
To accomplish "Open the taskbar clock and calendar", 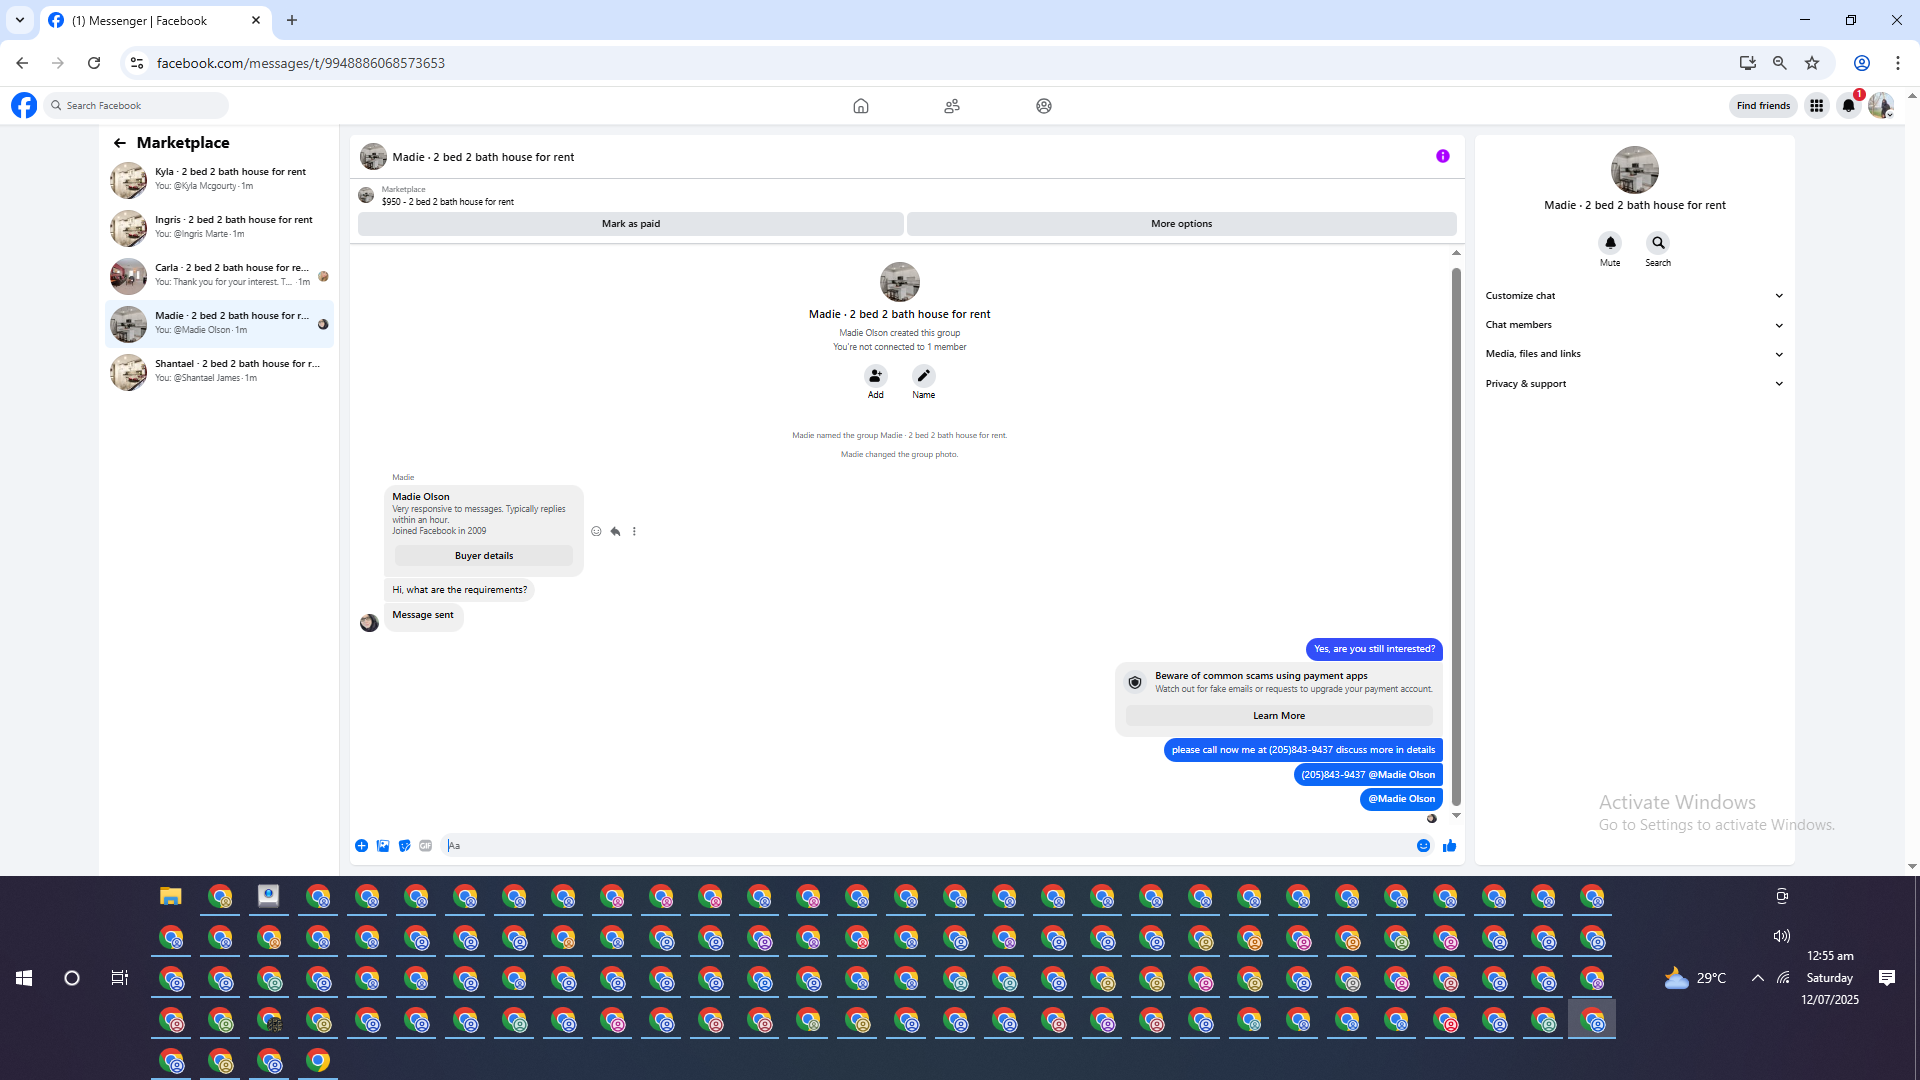I will 1830,978.
